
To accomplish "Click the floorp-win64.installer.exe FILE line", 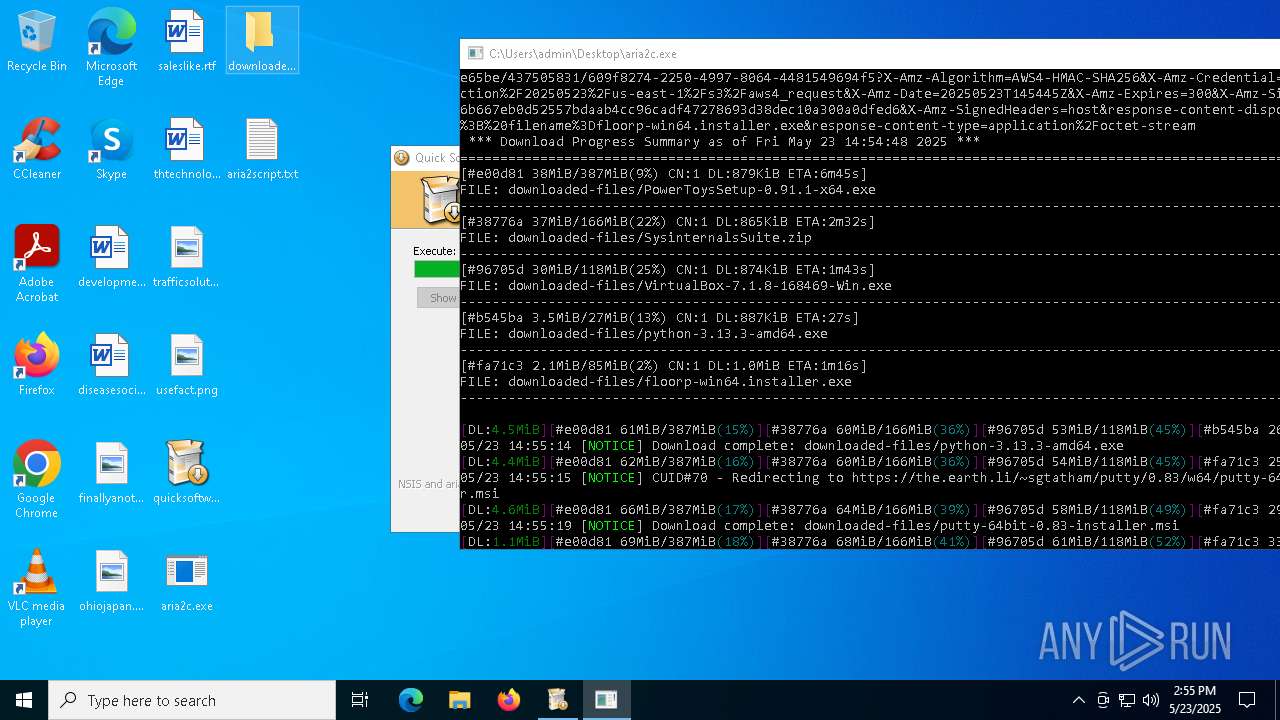I will (656, 382).
